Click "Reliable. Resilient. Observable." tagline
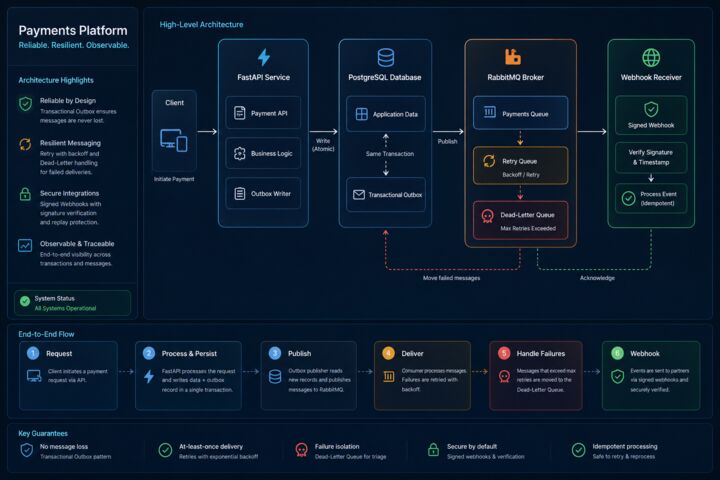Image resolution: width=720 pixels, height=480 pixels. 74,45
